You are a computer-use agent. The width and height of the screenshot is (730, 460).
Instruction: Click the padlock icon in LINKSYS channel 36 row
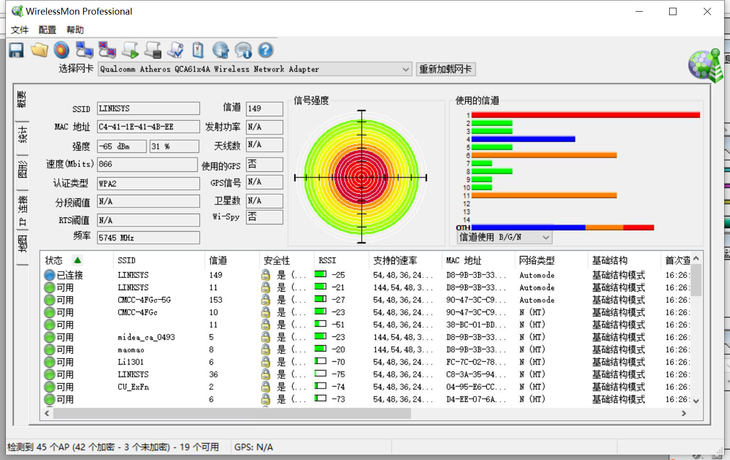click(x=265, y=374)
